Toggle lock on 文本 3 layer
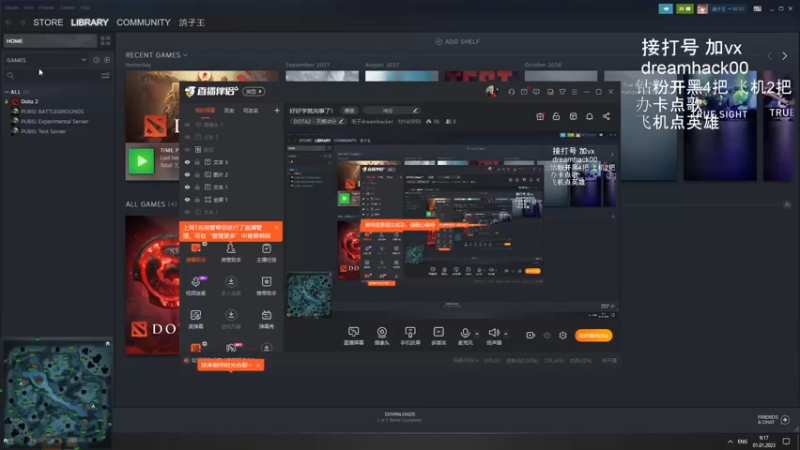This screenshot has width=800, height=450. click(x=197, y=162)
